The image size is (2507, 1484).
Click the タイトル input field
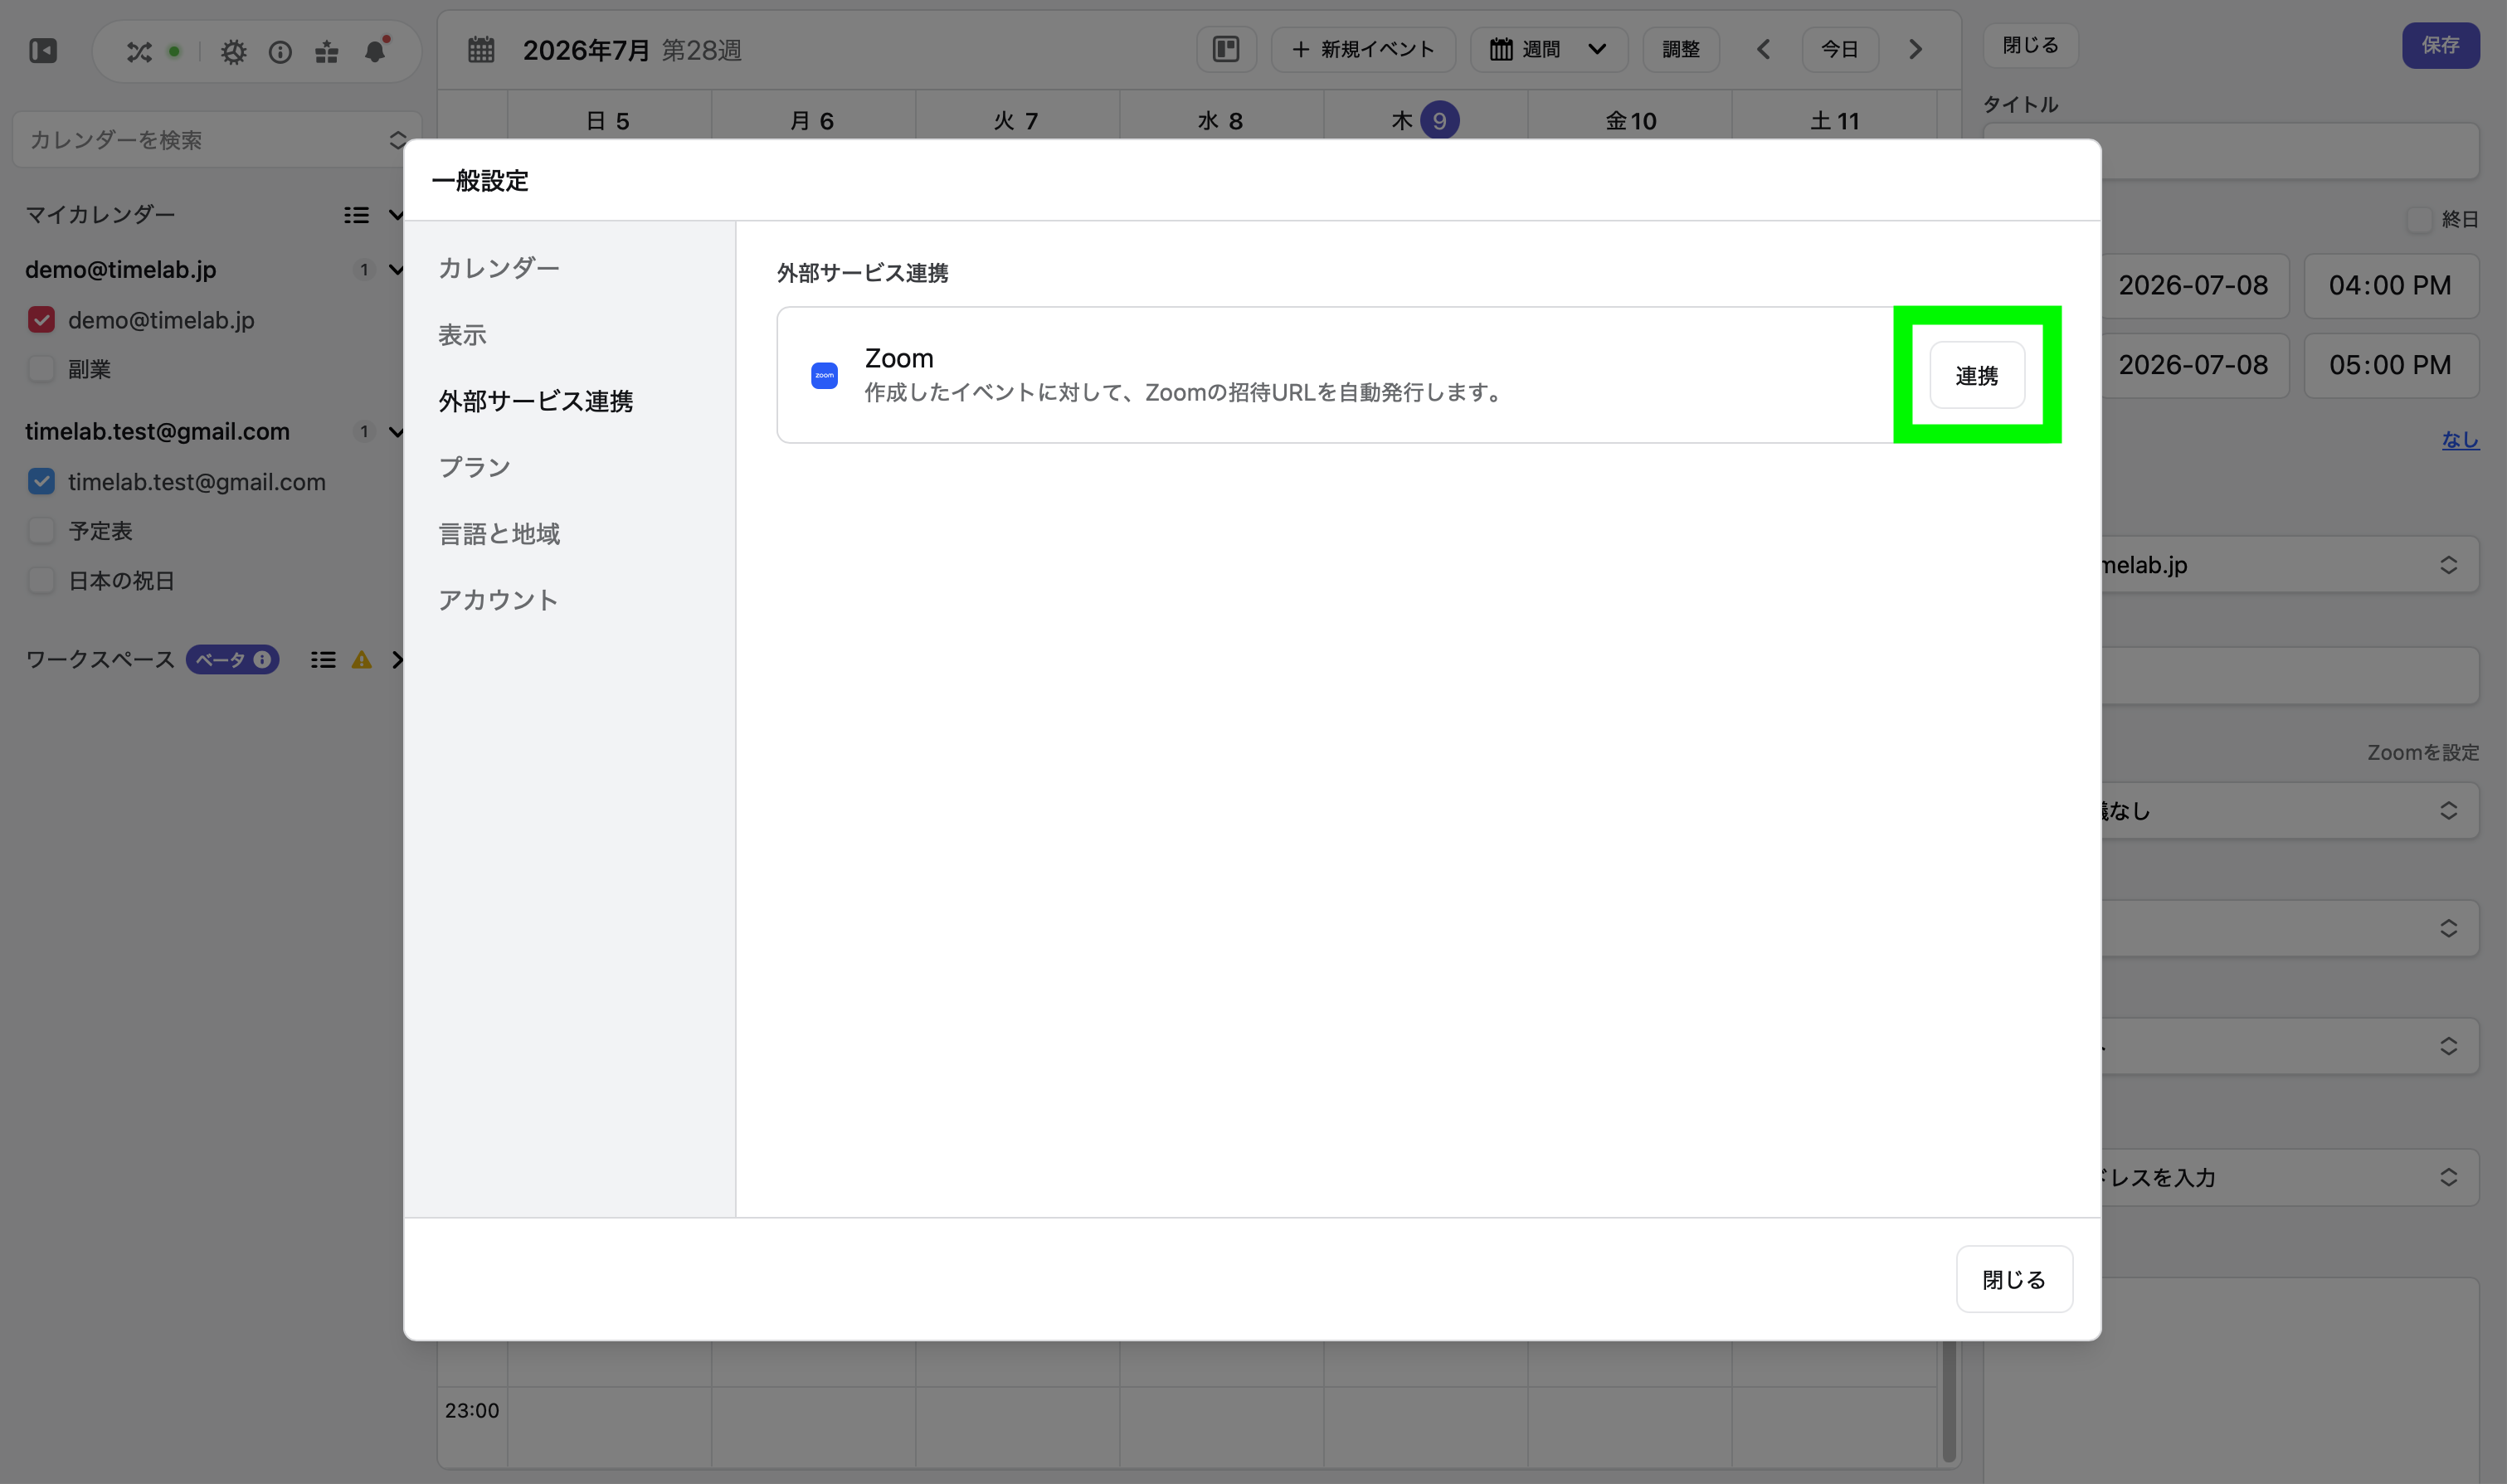click(x=2231, y=151)
